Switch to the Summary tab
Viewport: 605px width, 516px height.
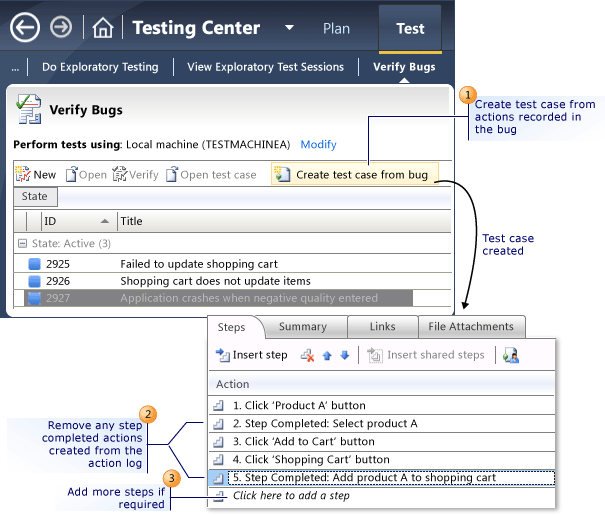pyautogui.click(x=303, y=327)
